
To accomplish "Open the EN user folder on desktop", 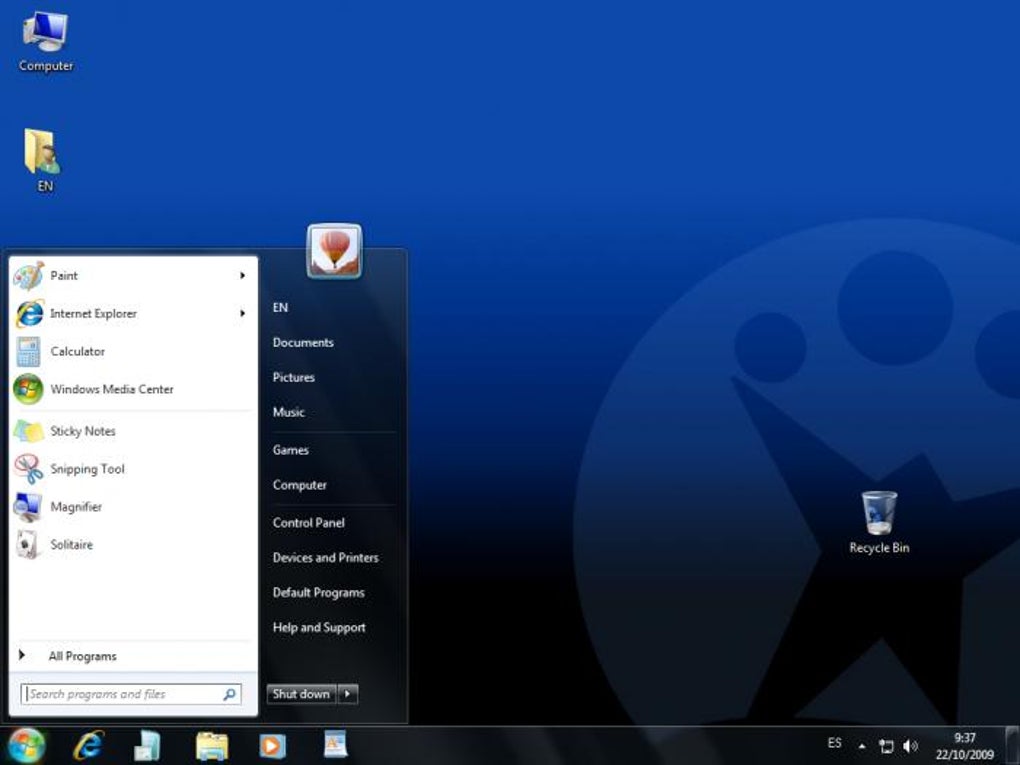I will click(x=44, y=160).
